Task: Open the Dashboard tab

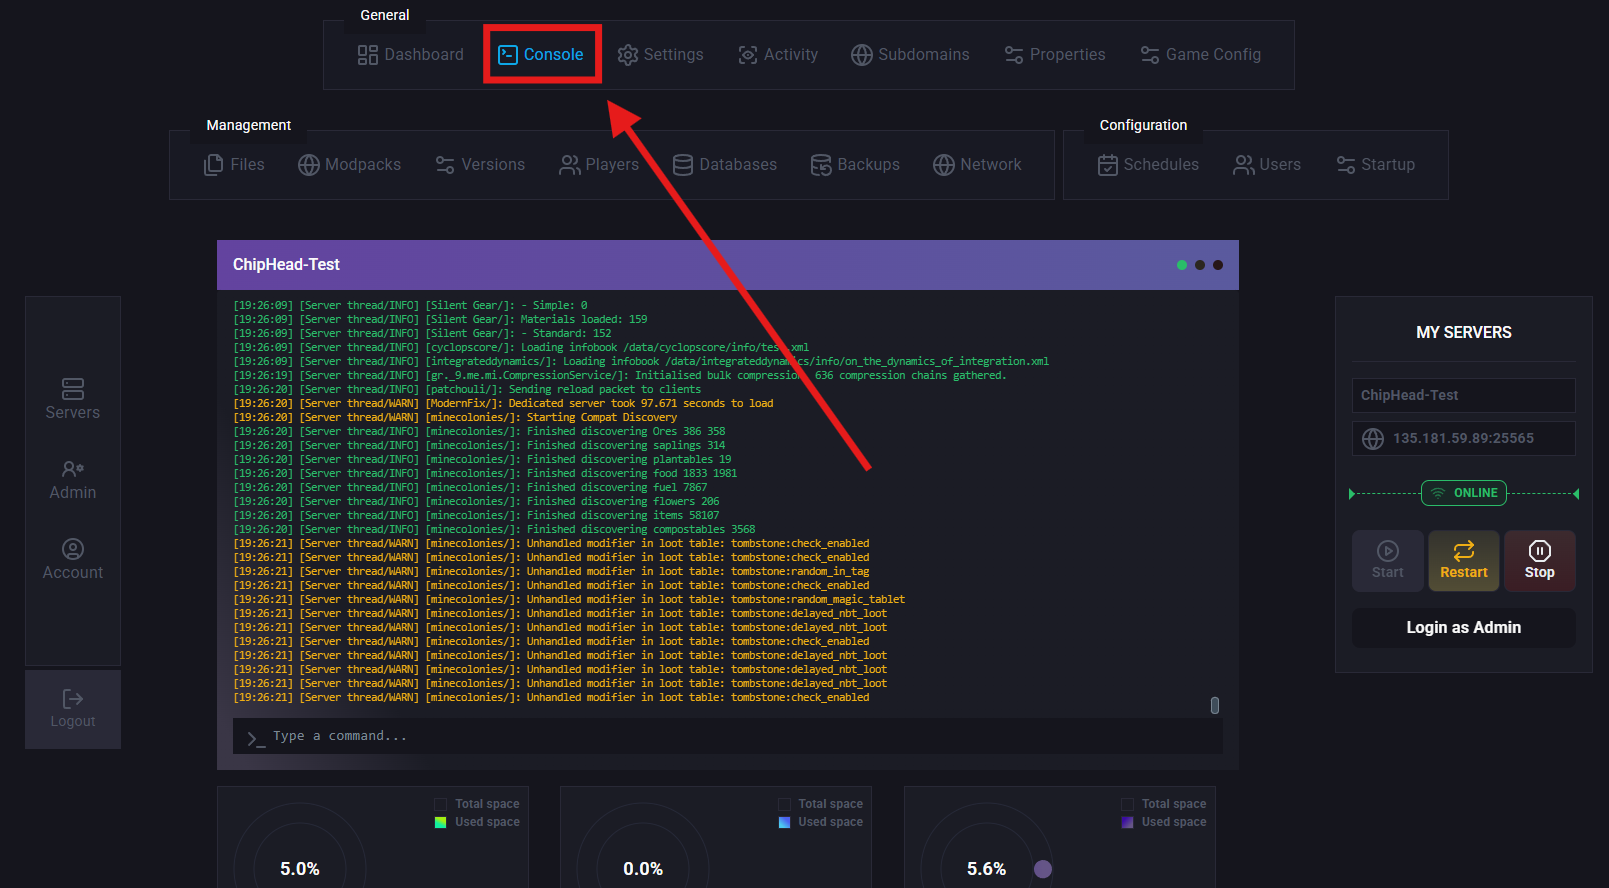Action: click(411, 55)
